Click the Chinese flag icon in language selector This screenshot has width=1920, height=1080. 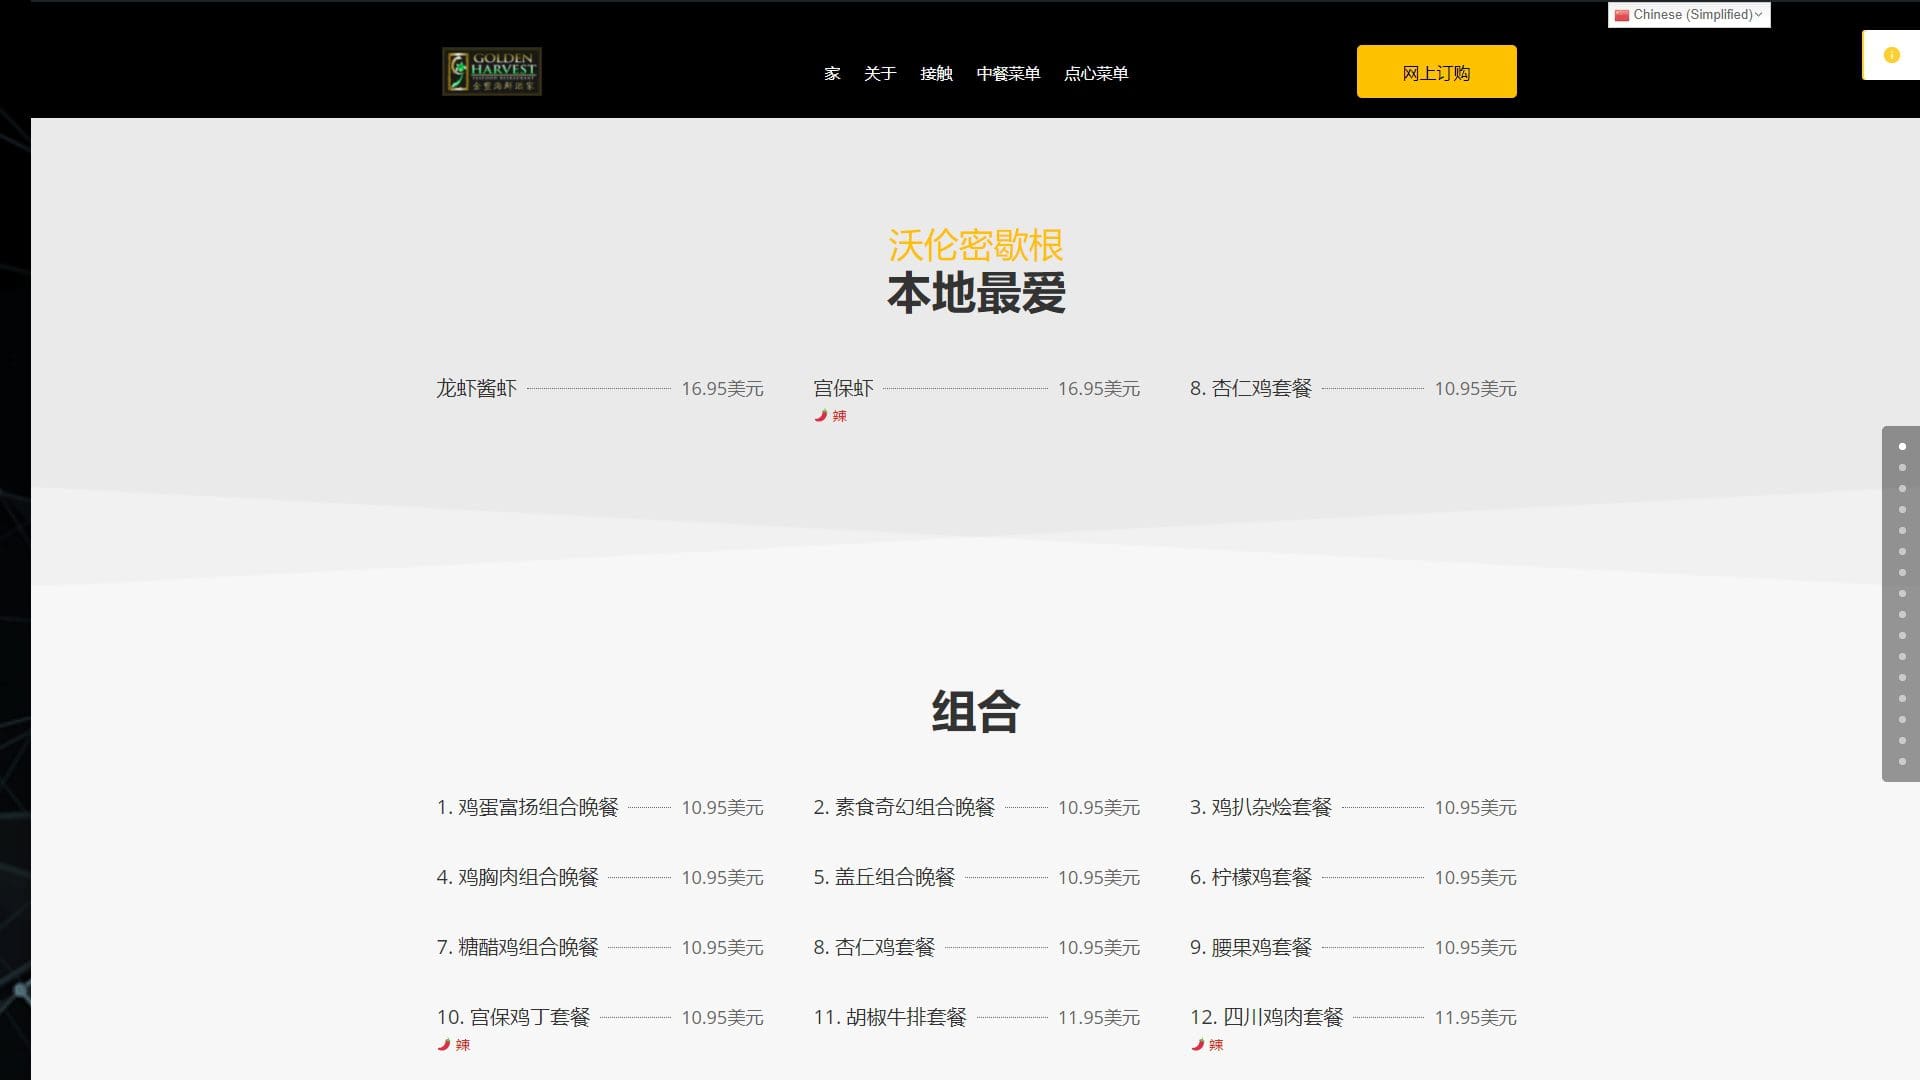[x=1623, y=14]
